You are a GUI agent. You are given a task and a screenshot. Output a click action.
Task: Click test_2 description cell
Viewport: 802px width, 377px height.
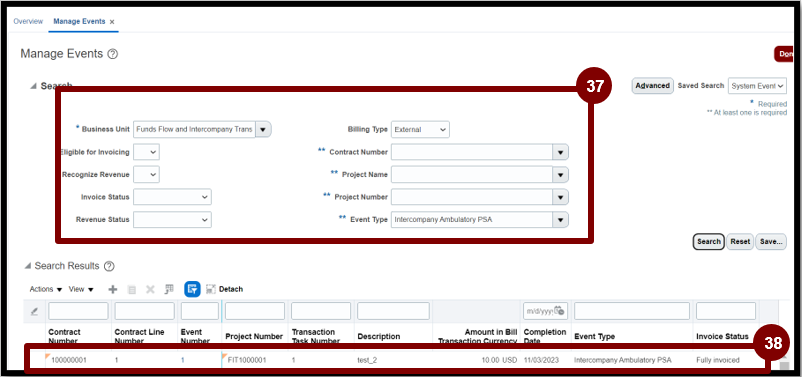[367, 360]
